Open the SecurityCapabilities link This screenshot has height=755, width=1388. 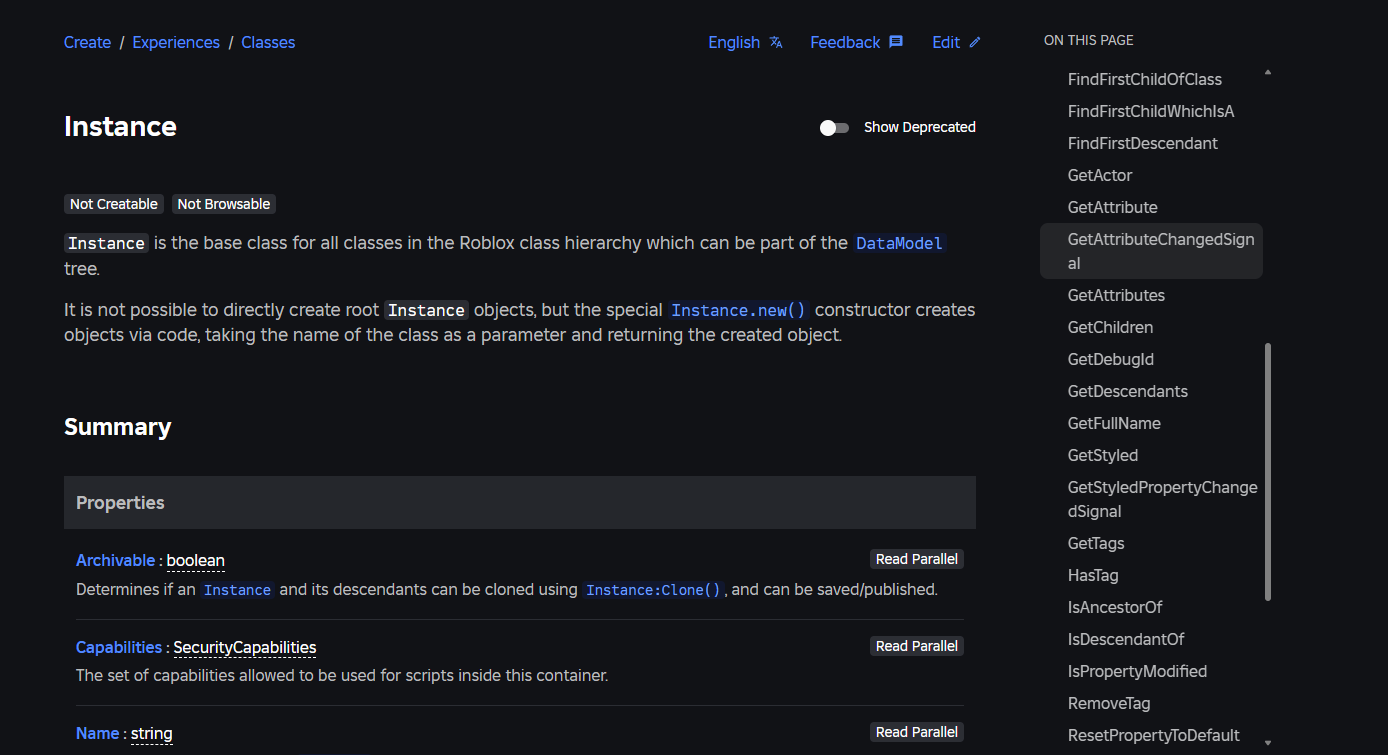tap(244, 647)
